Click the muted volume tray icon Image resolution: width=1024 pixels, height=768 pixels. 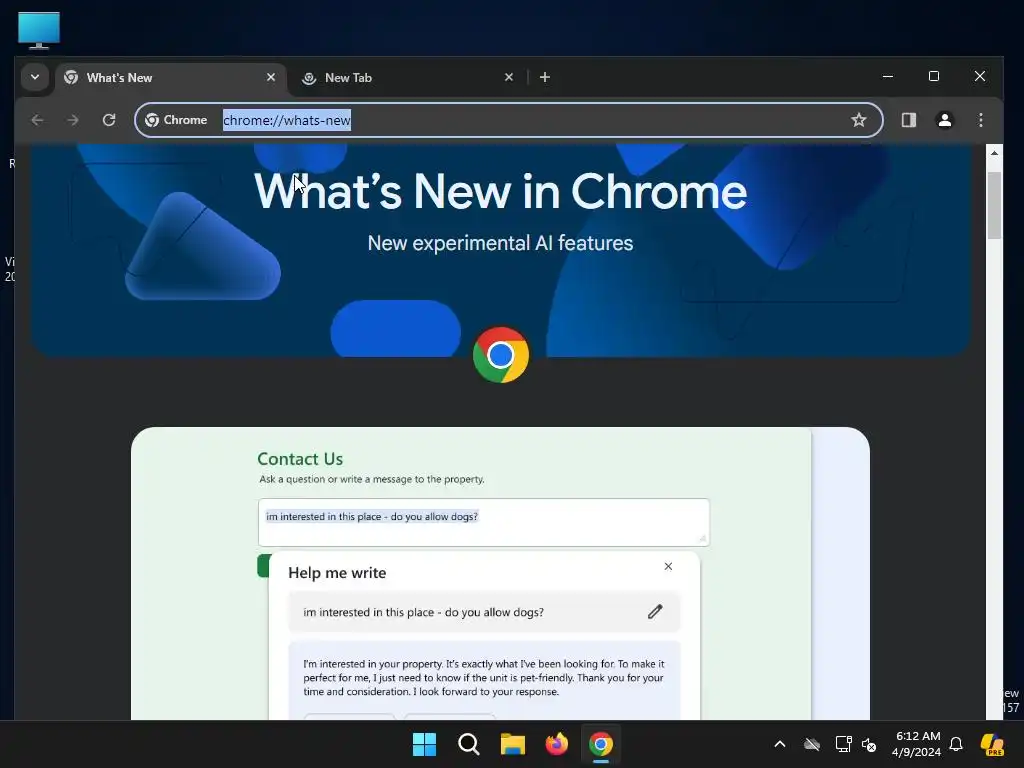869,744
